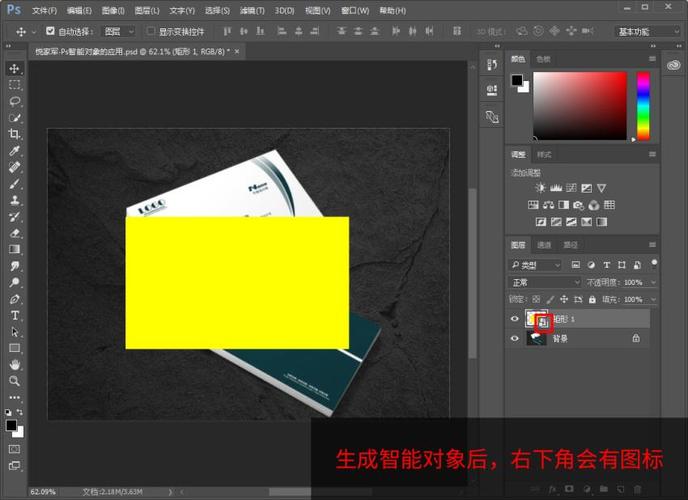
Task: Open the opacity 100% dropdown arrow
Action: click(653, 282)
